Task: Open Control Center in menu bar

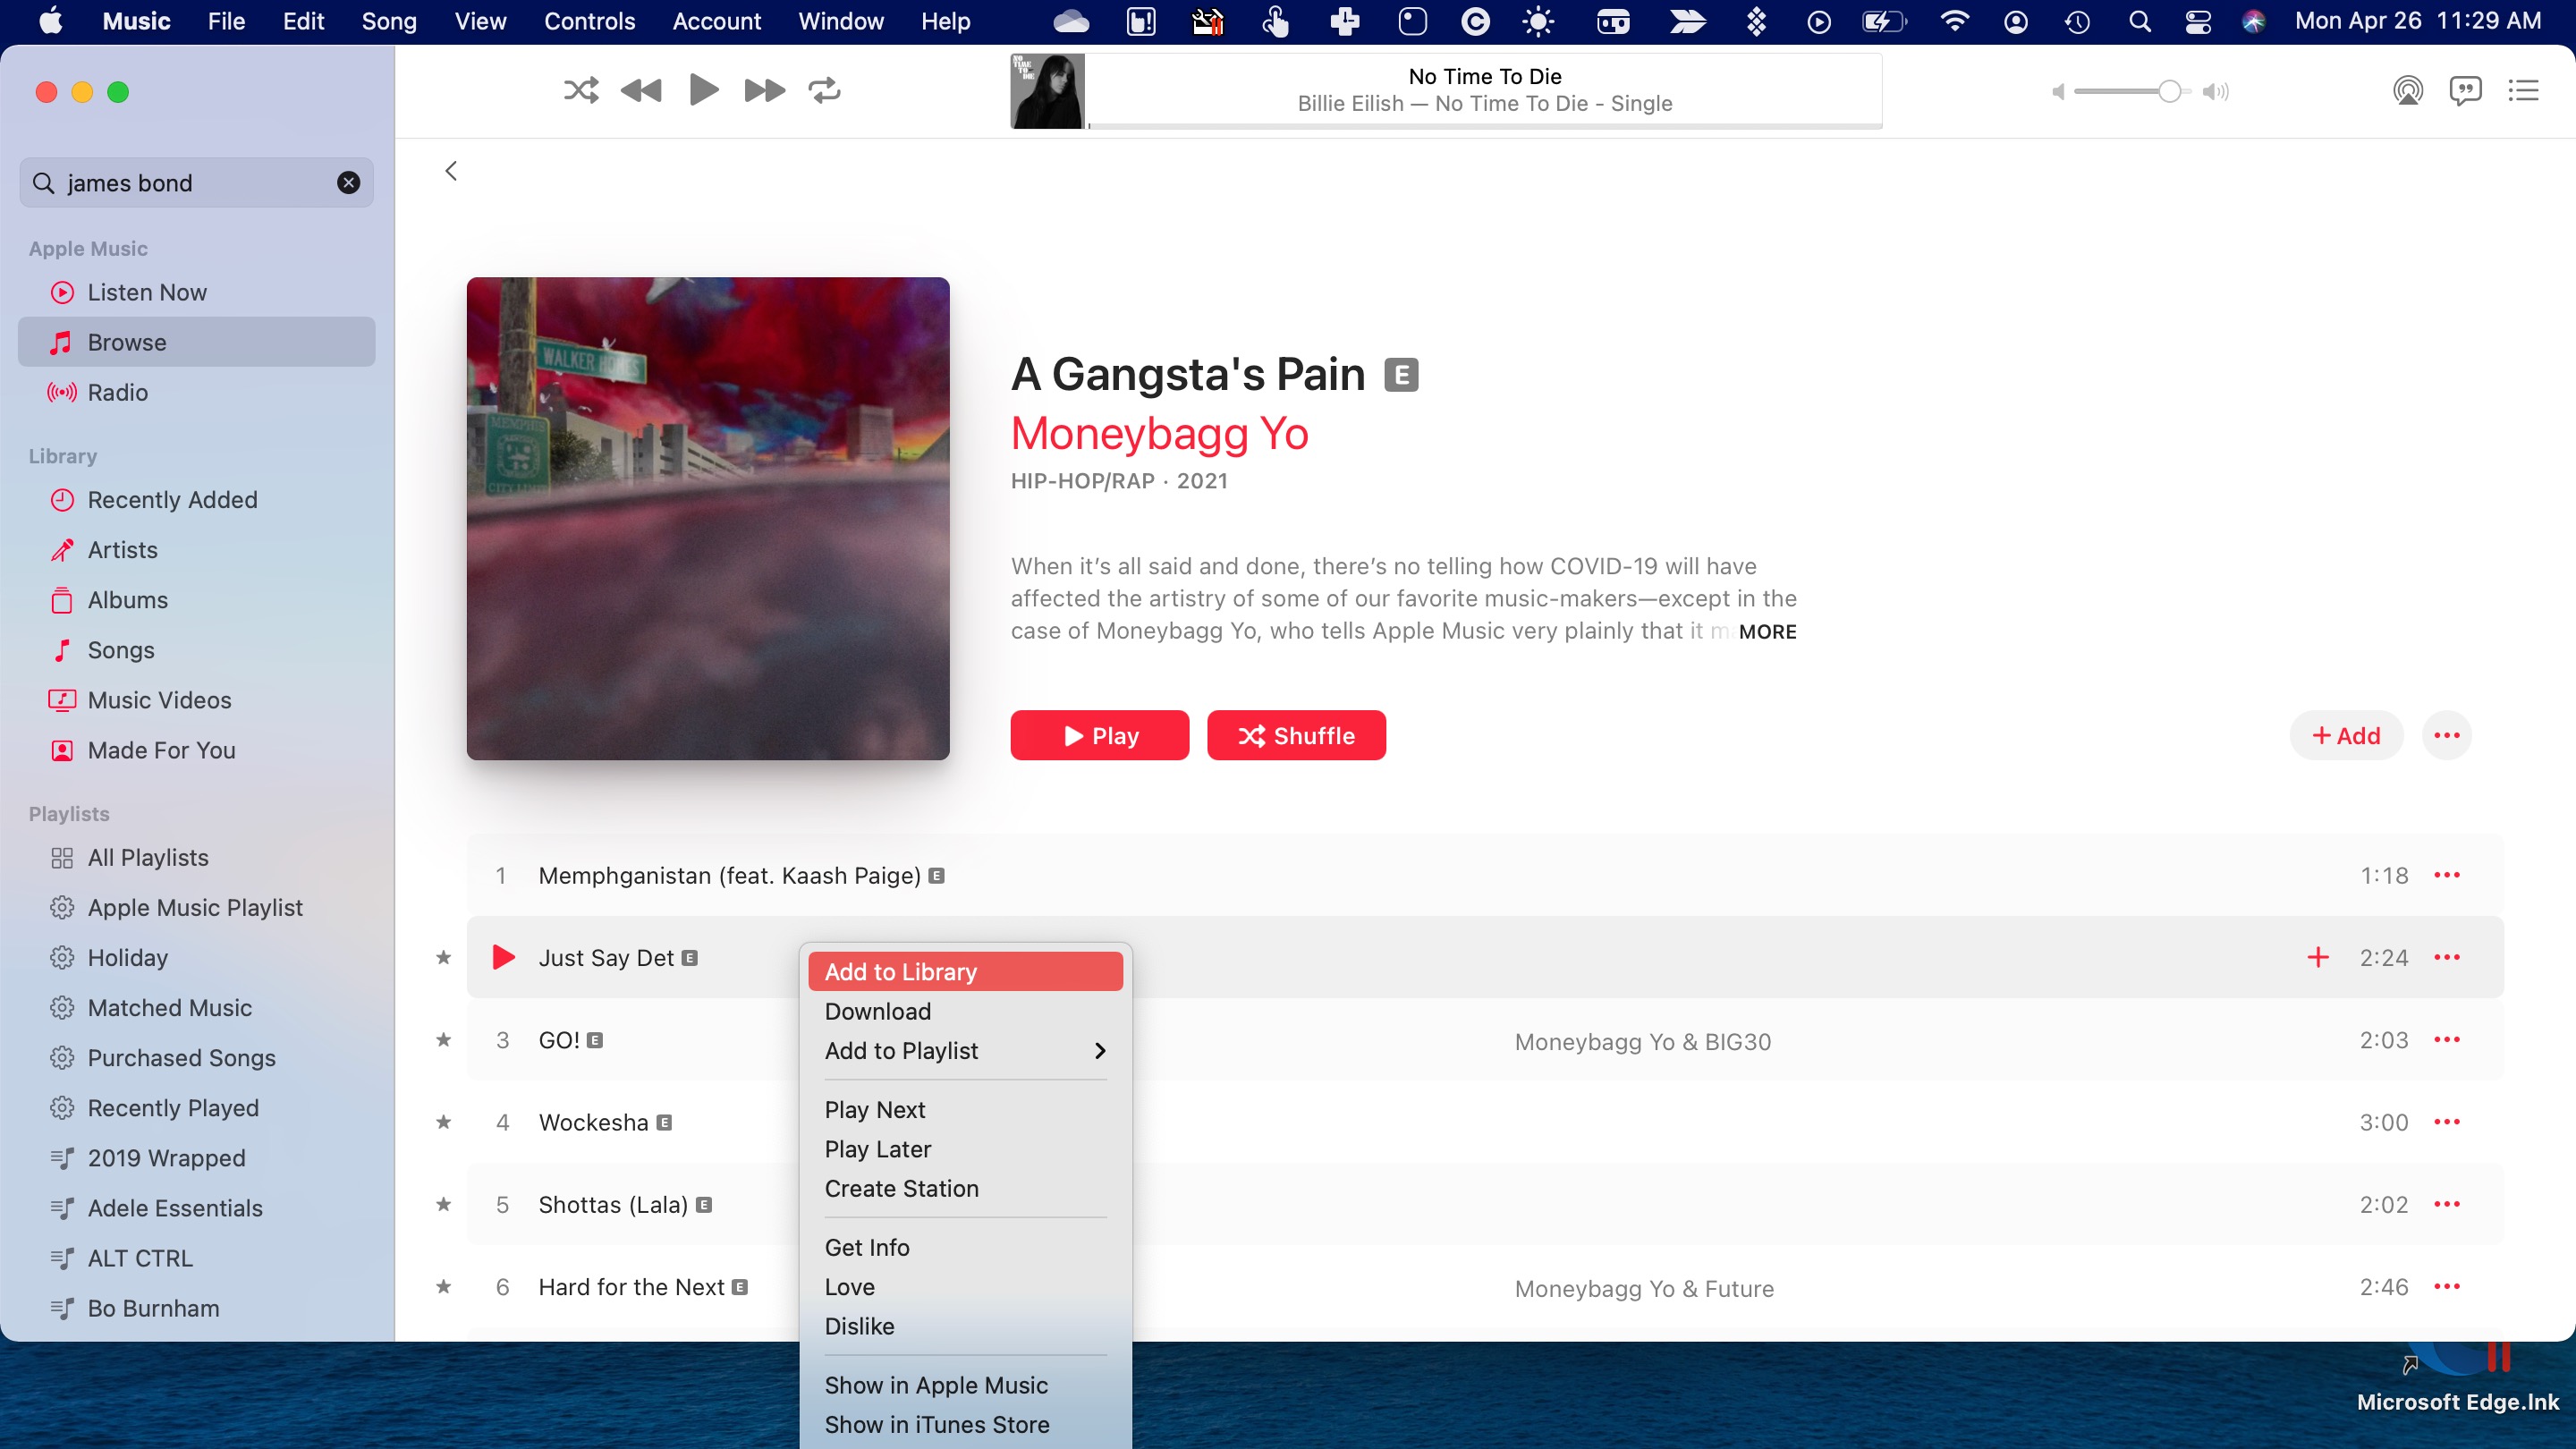Action: 2198,21
